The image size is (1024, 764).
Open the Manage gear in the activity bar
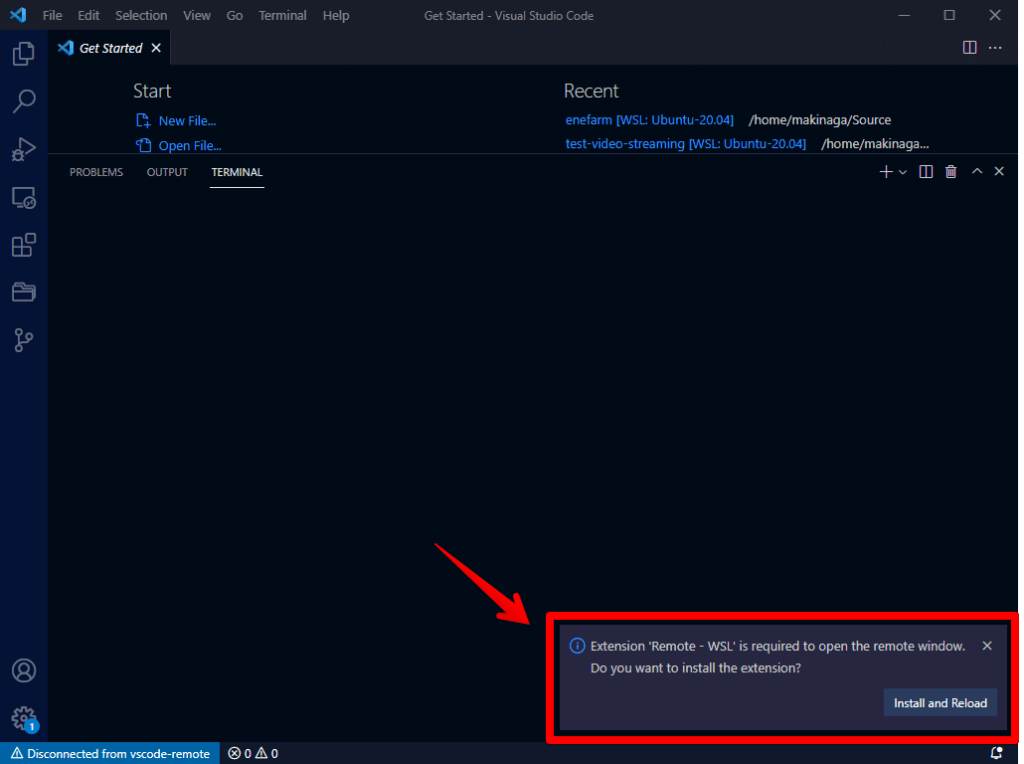click(23, 716)
